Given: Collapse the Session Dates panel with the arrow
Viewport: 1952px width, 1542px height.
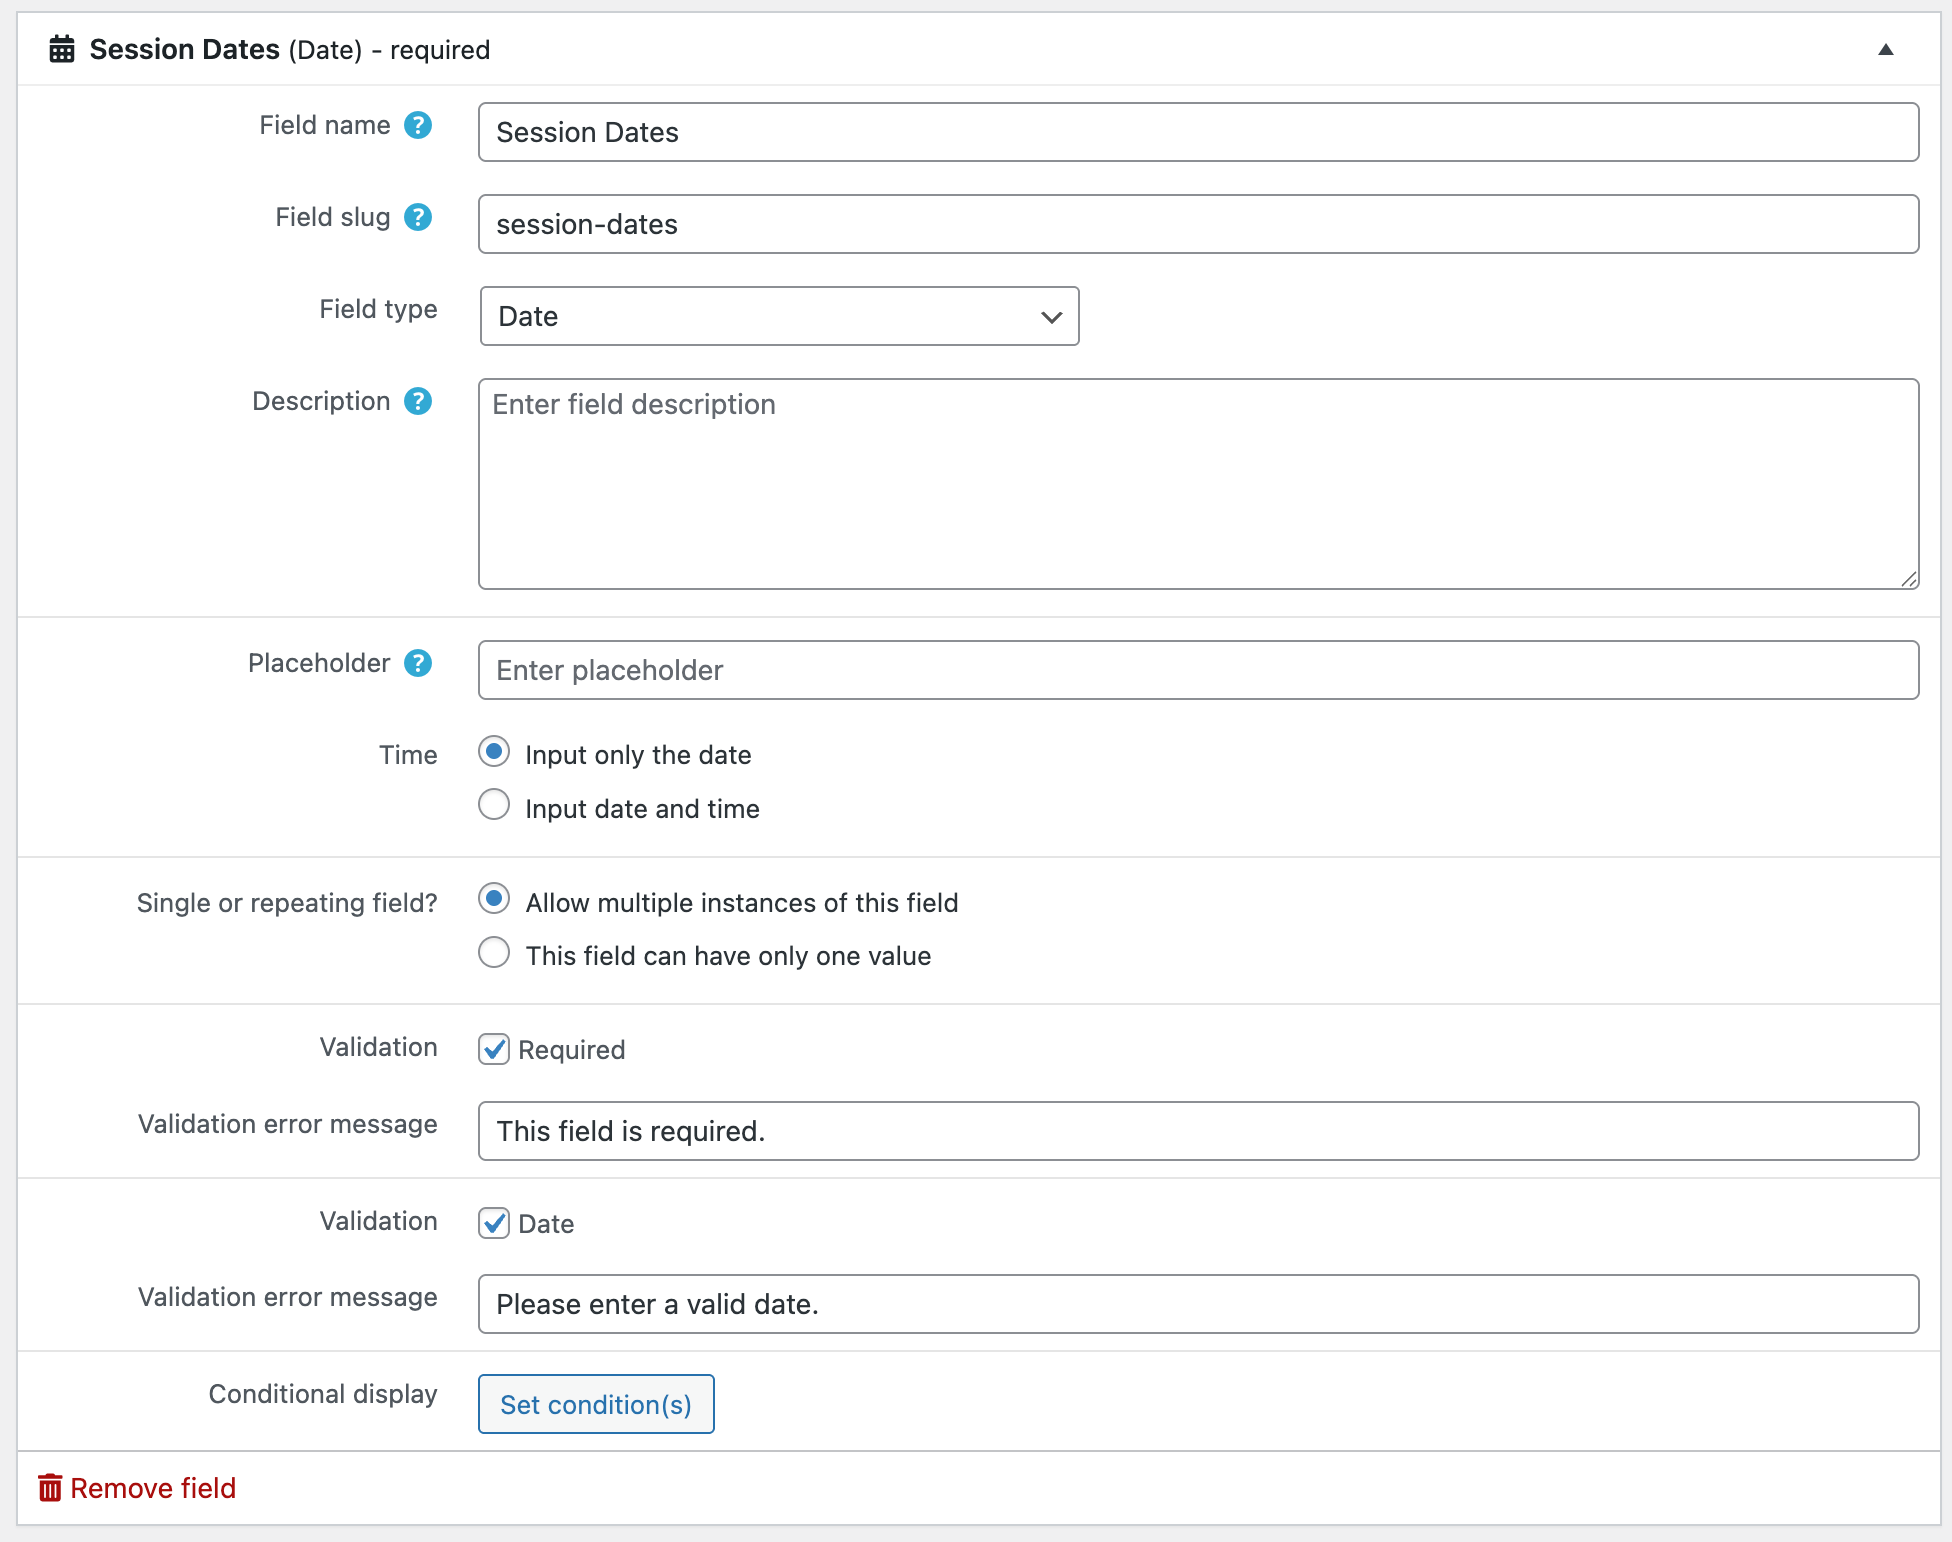Looking at the screenshot, I should point(1886,49).
